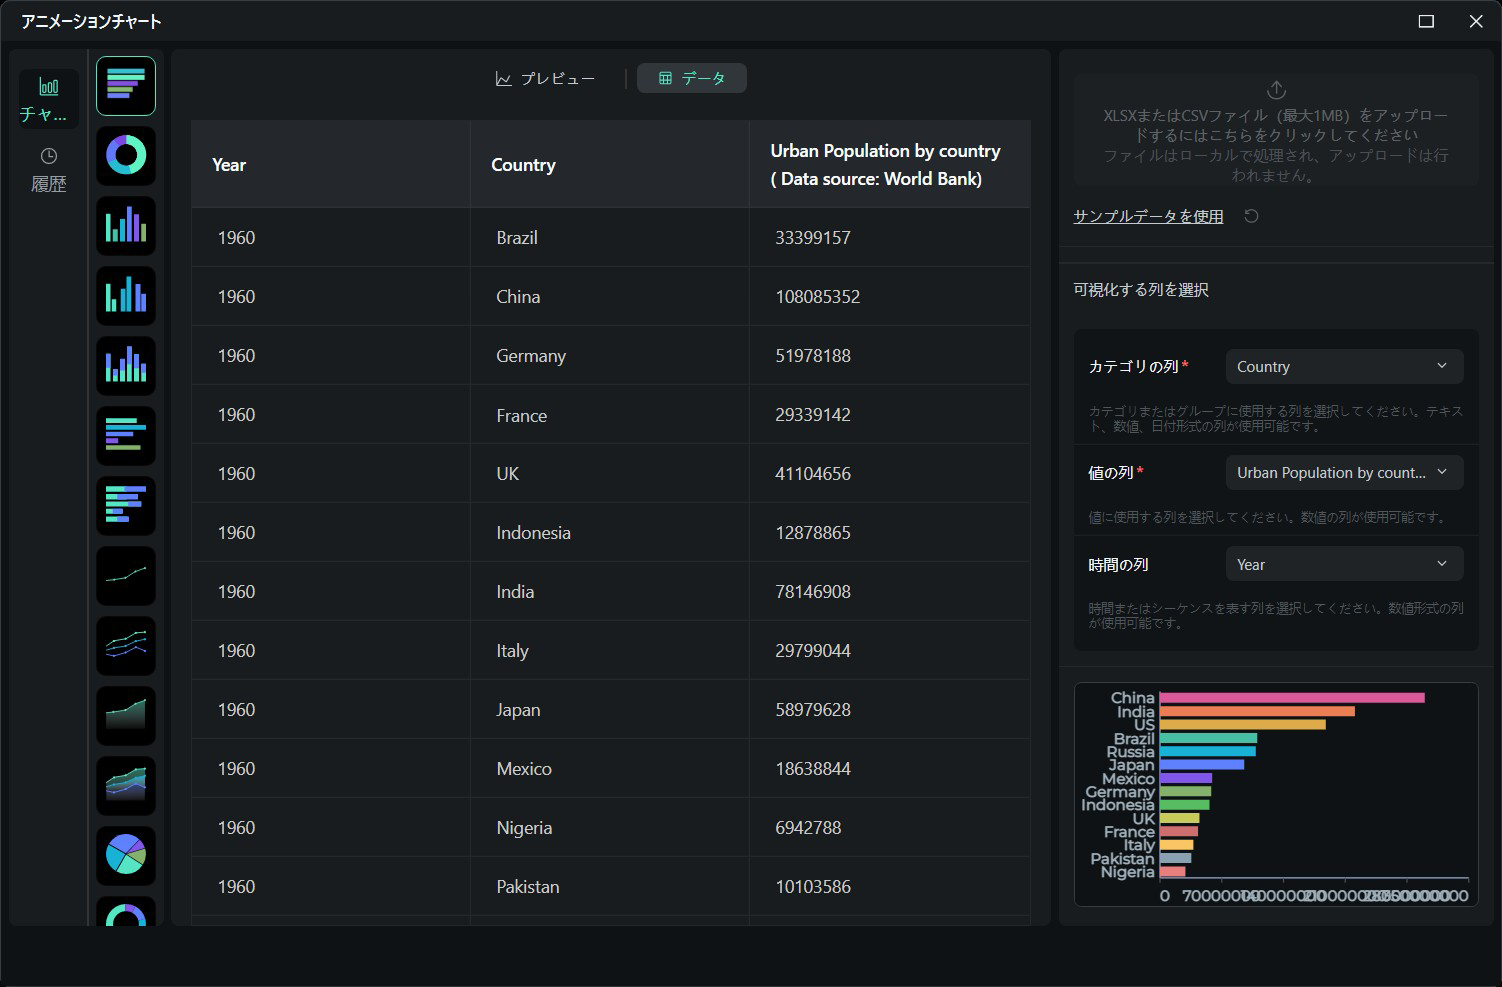Switch to the データ tab
1502x987 pixels.
tap(692, 78)
